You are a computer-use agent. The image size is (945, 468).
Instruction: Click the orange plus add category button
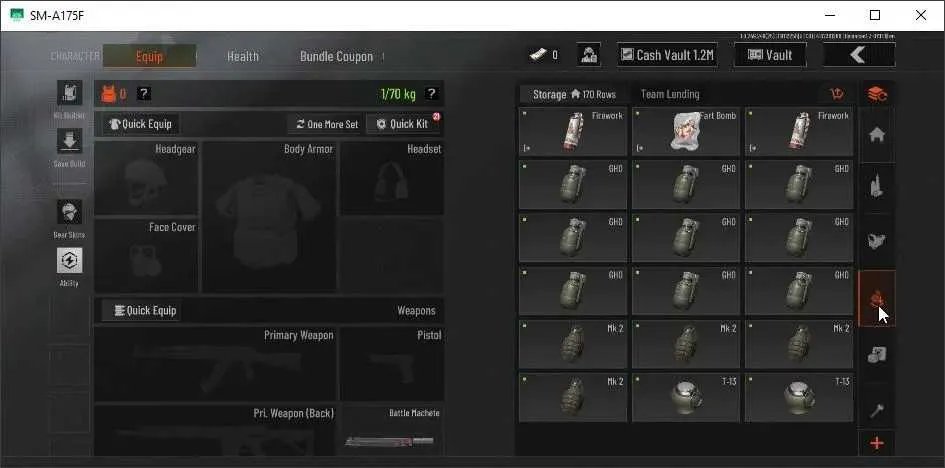tap(877, 444)
